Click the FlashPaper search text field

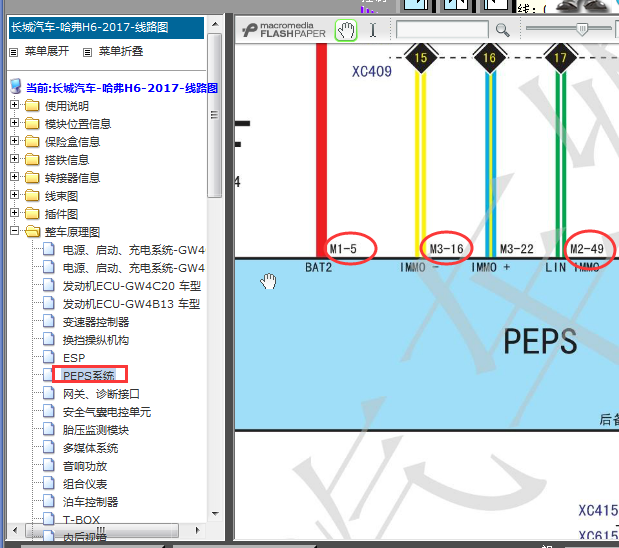point(442,30)
